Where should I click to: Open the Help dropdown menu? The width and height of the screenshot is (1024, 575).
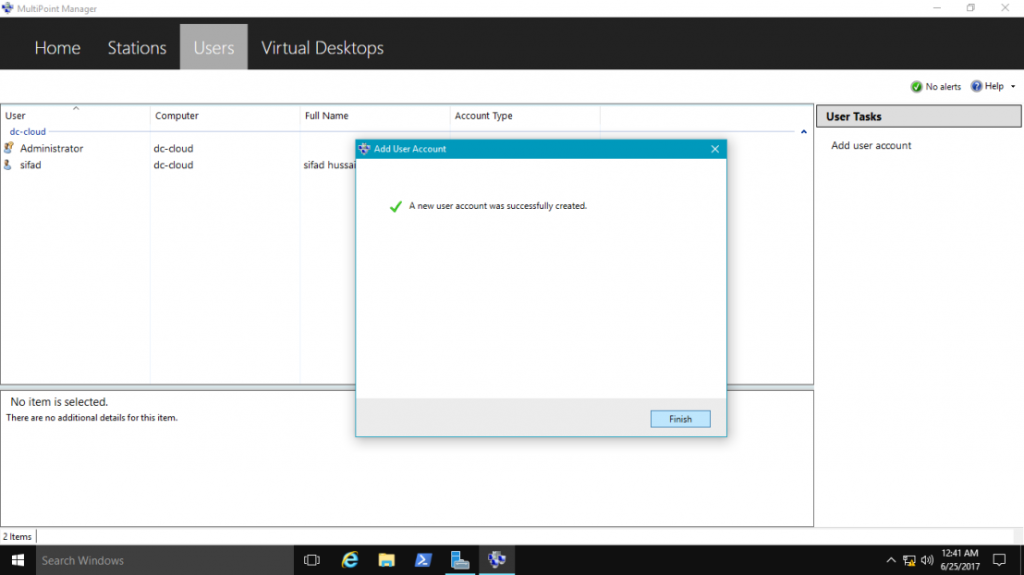(x=993, y=87)
